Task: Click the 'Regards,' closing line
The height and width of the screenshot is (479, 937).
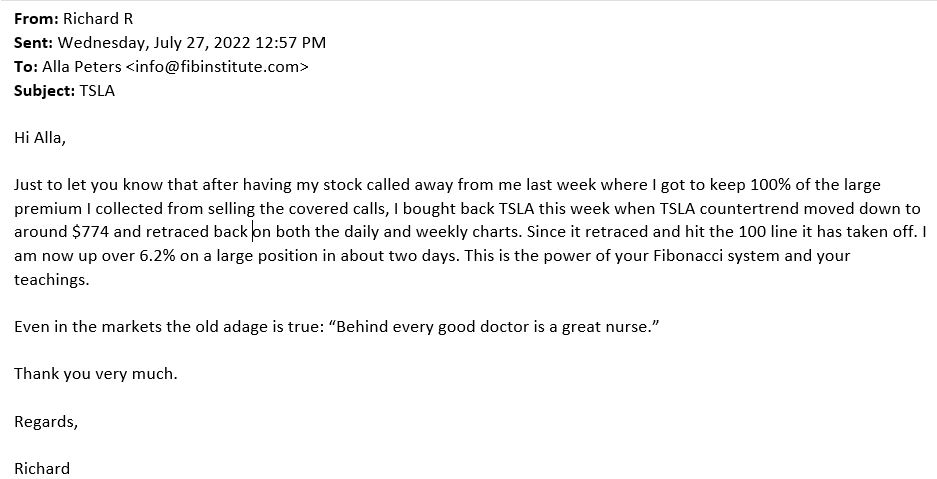Action: pos(46,422)
